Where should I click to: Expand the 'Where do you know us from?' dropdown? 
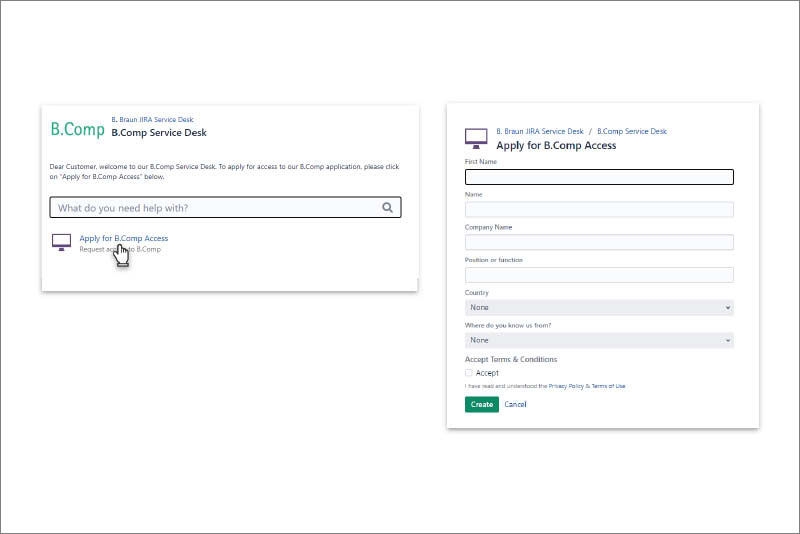pyautogui.click(x=599, y=340)
